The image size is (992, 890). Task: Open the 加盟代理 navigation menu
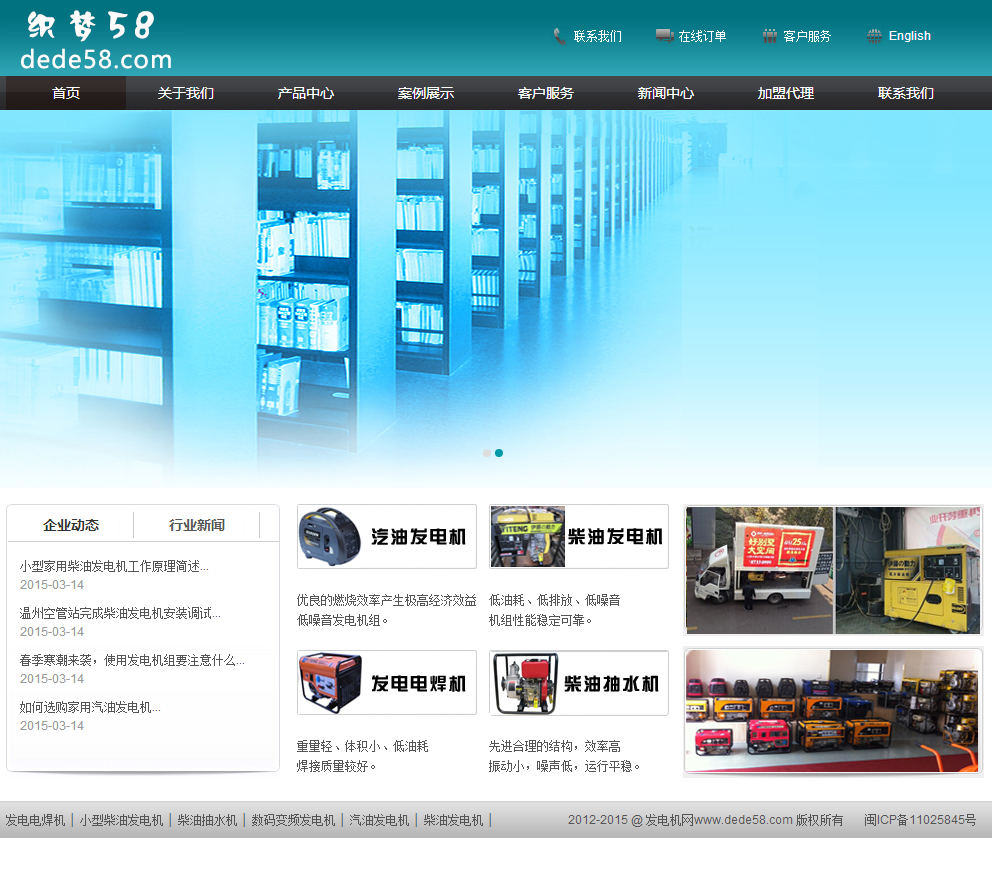click(x=786, y=93)
